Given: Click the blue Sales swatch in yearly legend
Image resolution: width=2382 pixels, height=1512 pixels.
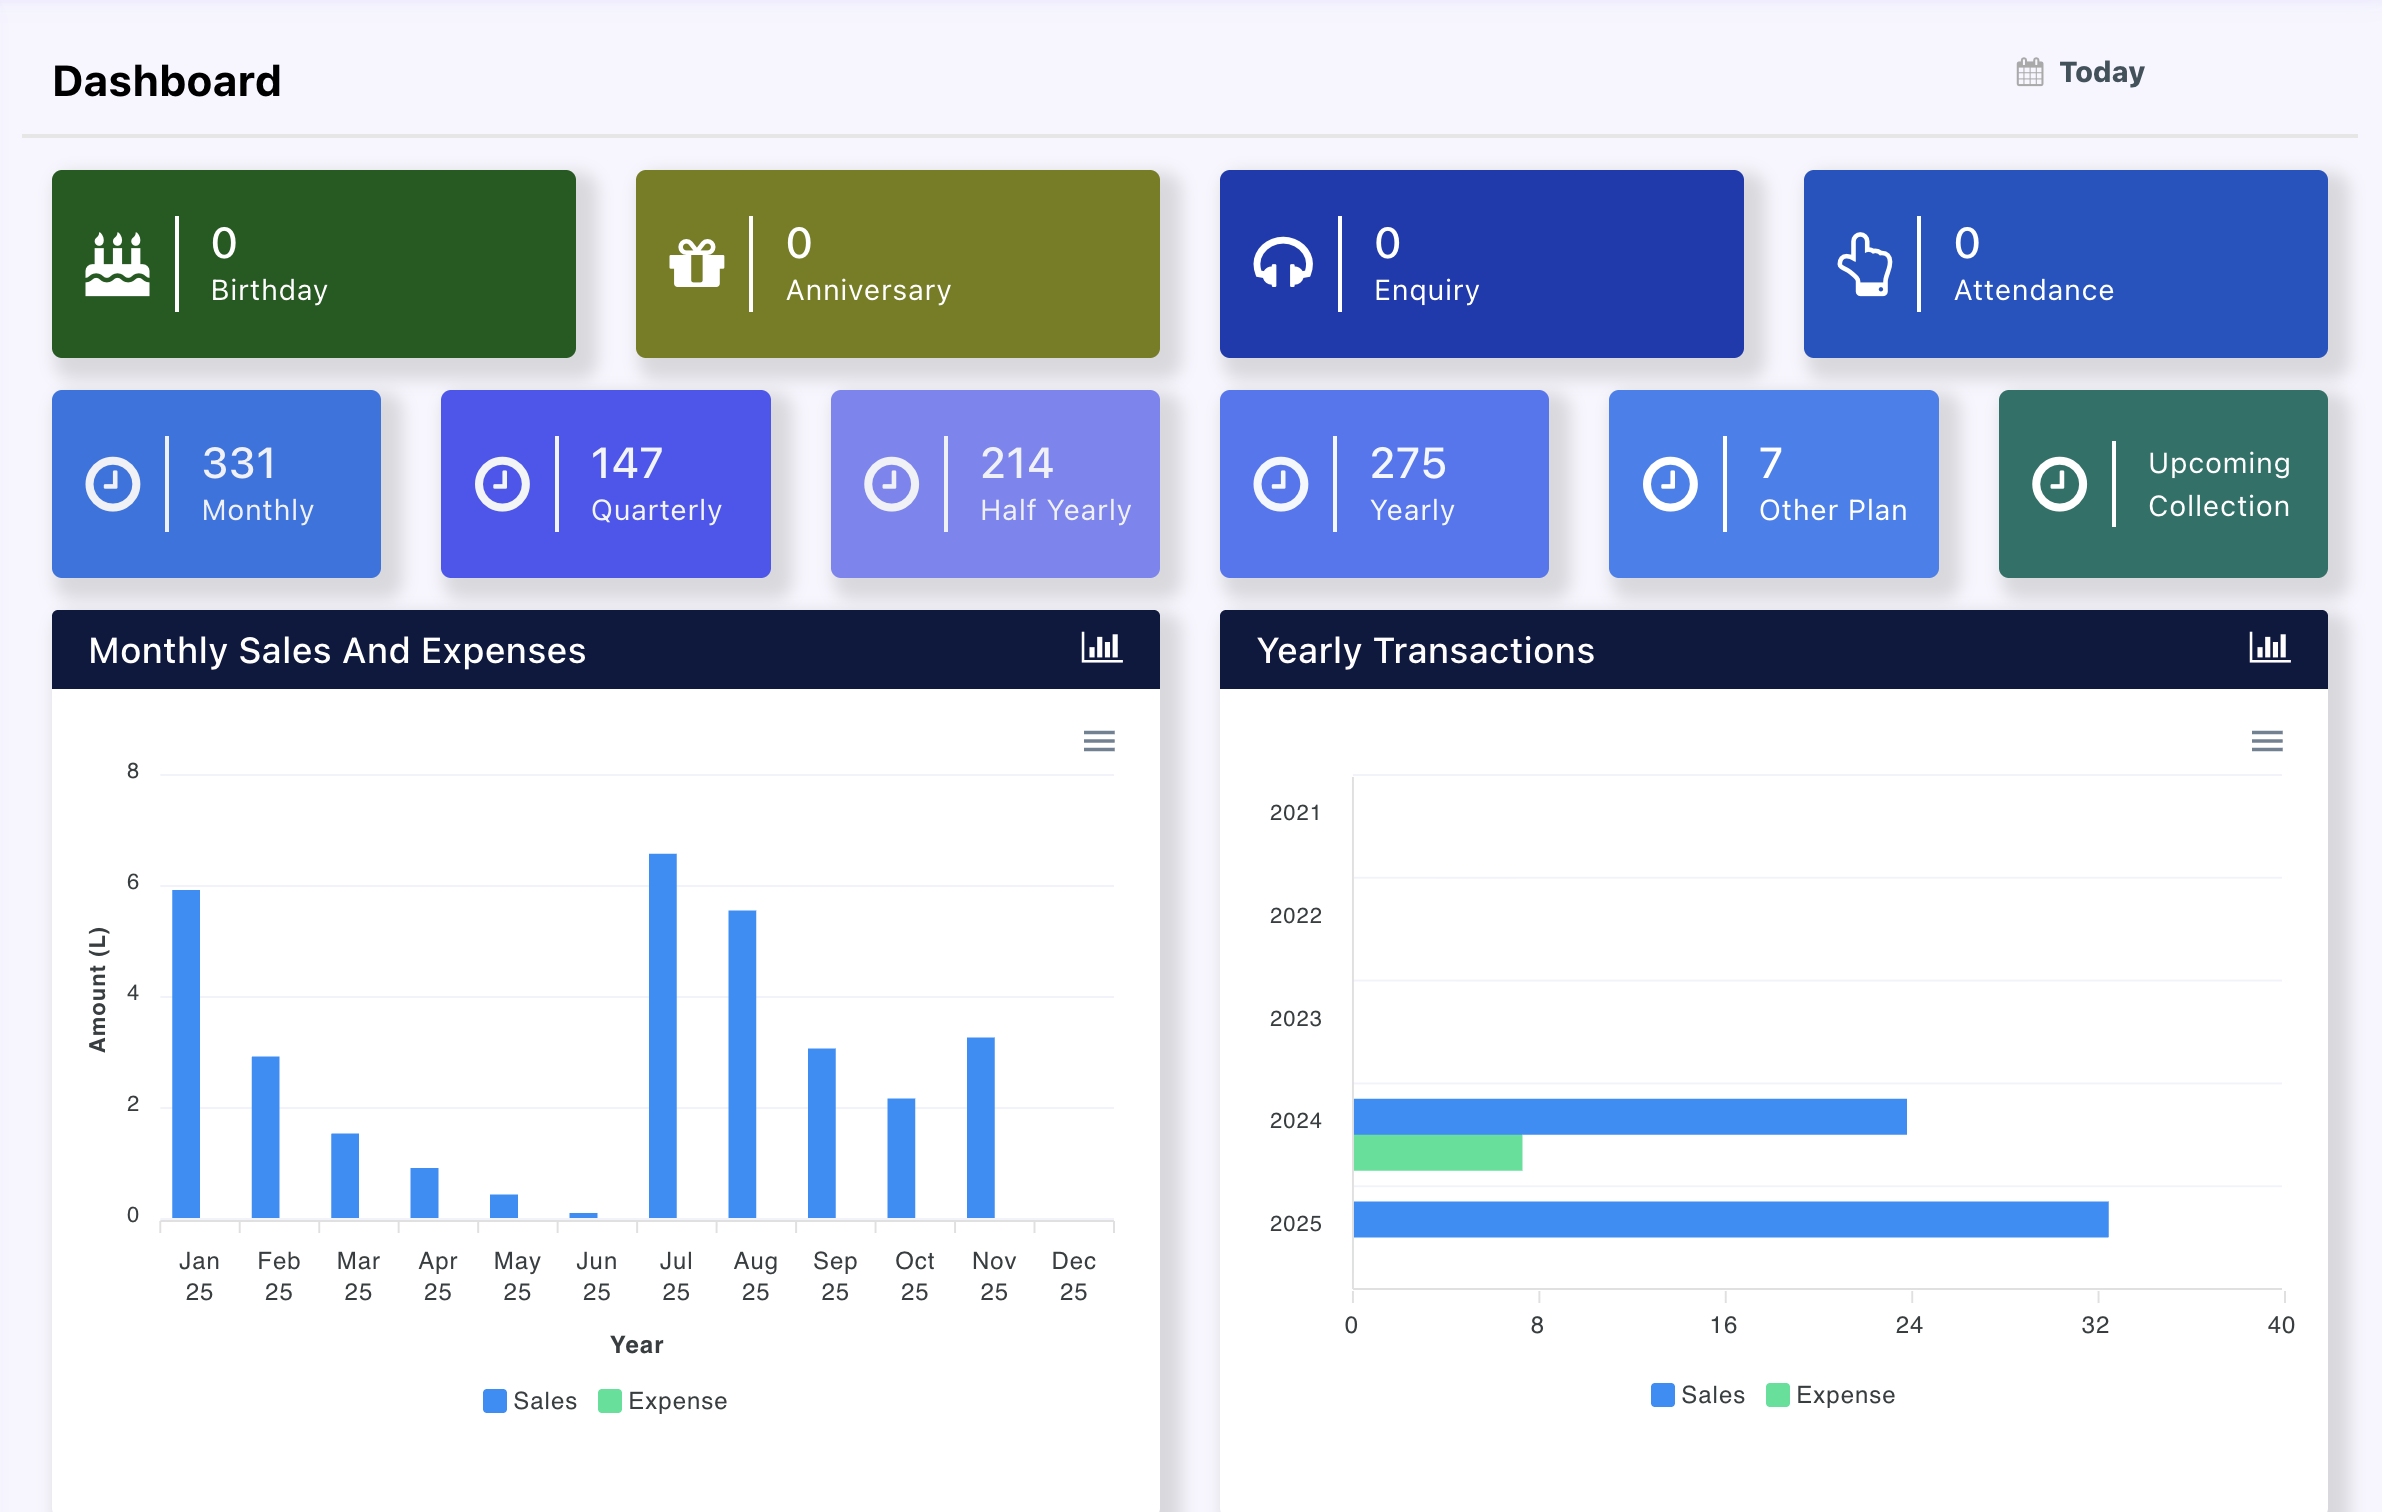Looking at the screenshot, I should [1662, 1394].
